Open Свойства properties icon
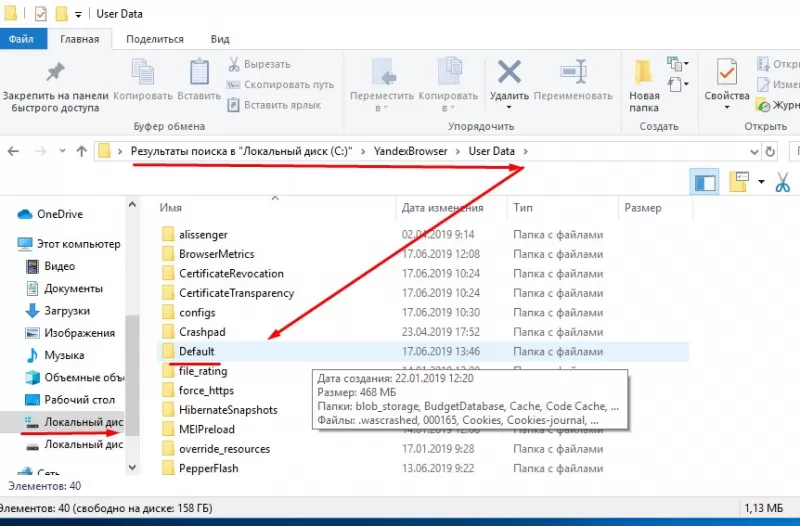This screenshot has height=526, width=800. (x=727, y=72)
